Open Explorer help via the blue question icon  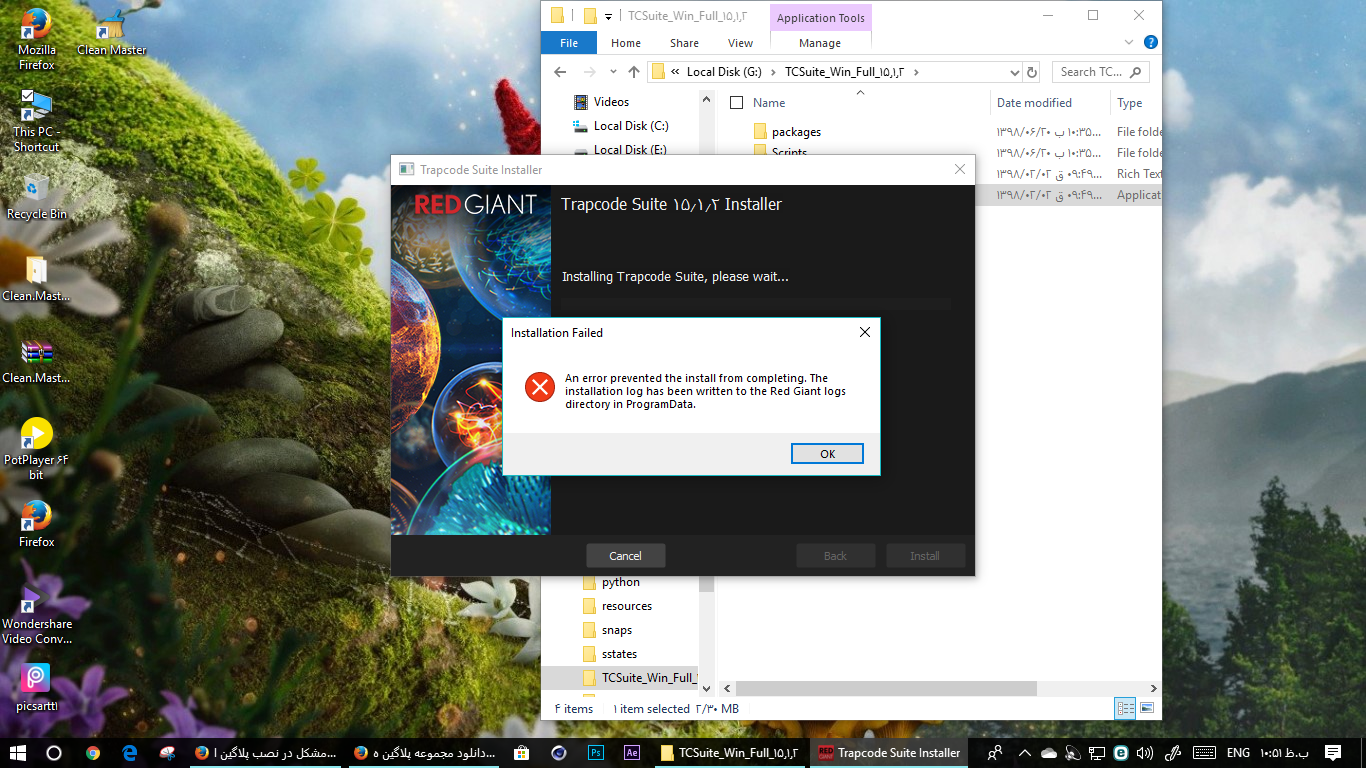[x=1151, y=43]
